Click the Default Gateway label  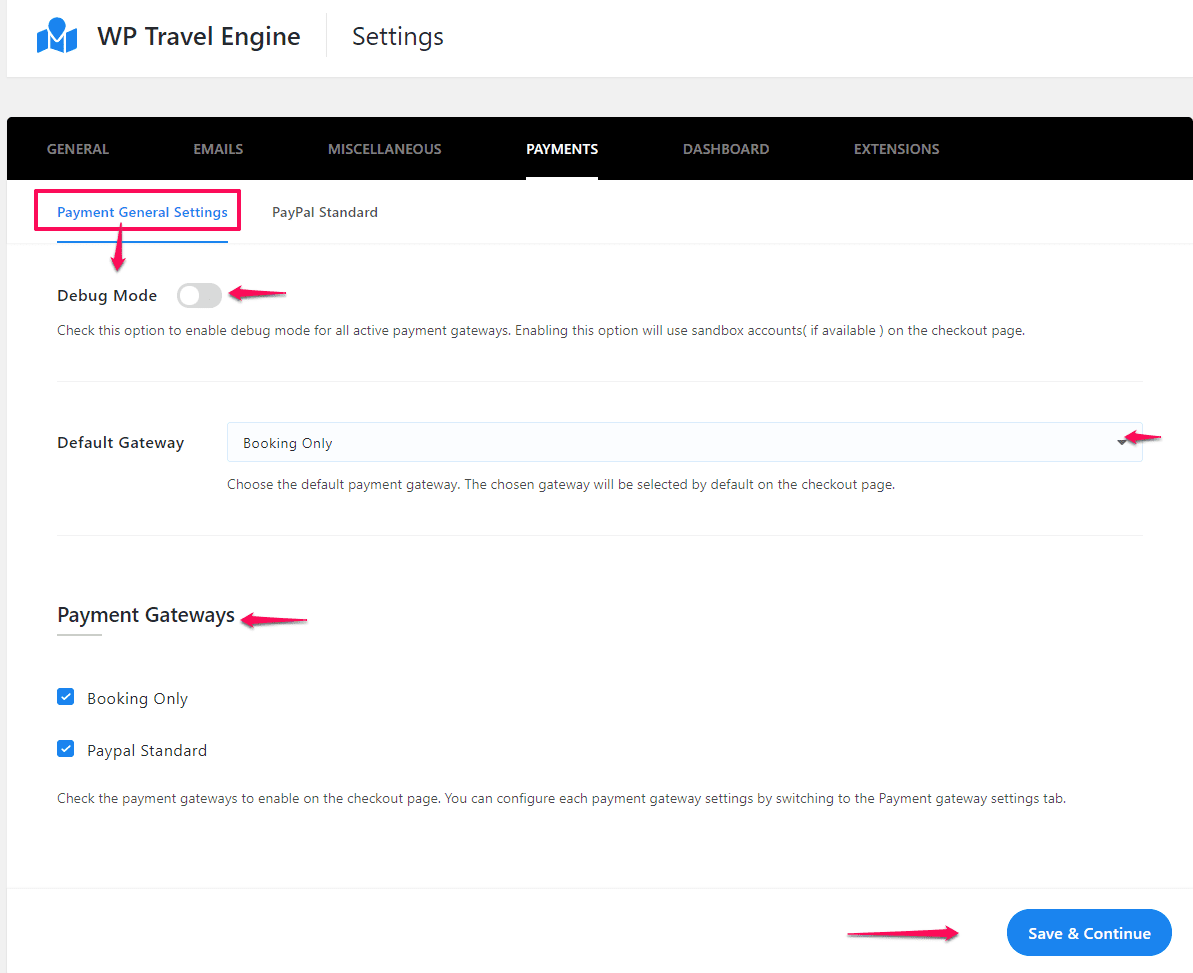120,443
